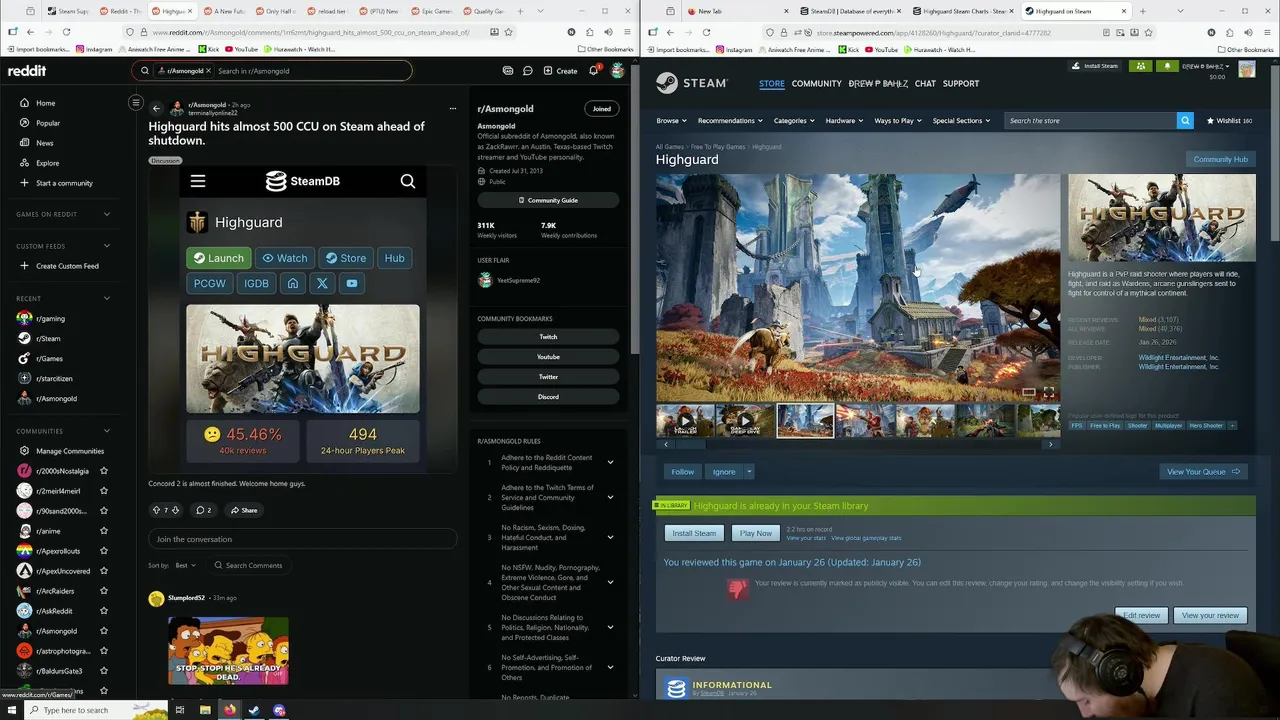
Task: Click the Search the store field
Action: coord(1091,121)
